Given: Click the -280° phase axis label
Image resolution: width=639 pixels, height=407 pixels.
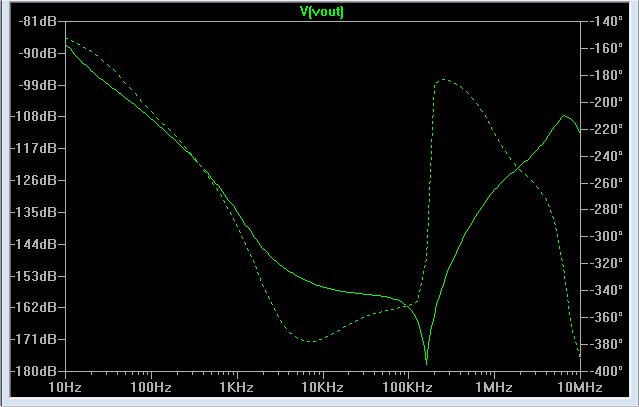Looking at the screenshot, I should (606, 209).
